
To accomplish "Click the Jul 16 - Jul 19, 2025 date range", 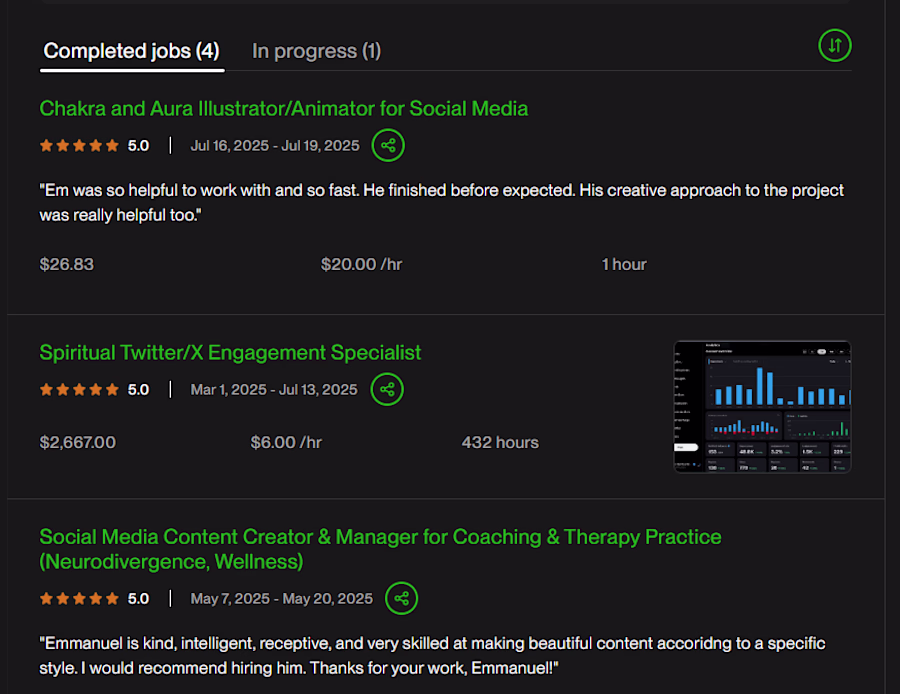I will pos(275,146).
